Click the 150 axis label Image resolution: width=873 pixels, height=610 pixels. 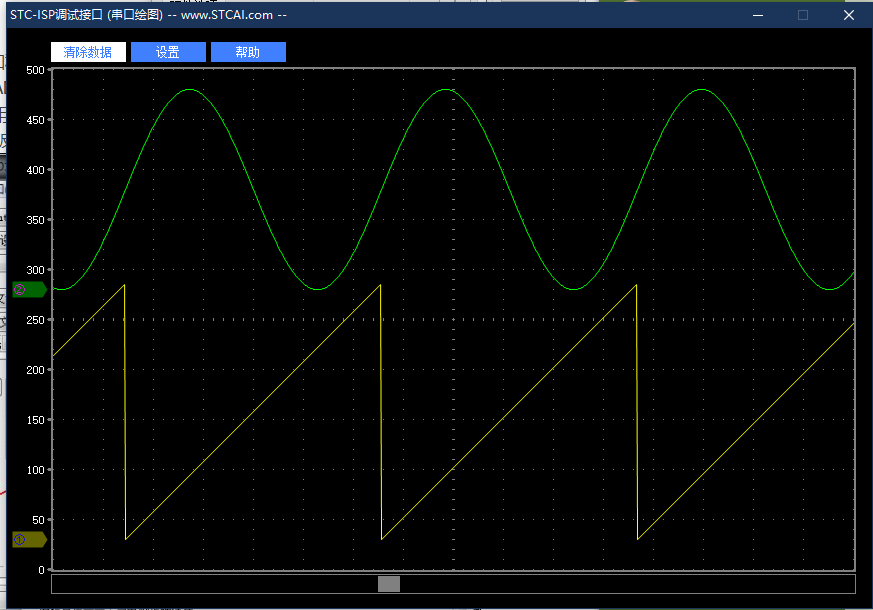click(x=35, y=420)
